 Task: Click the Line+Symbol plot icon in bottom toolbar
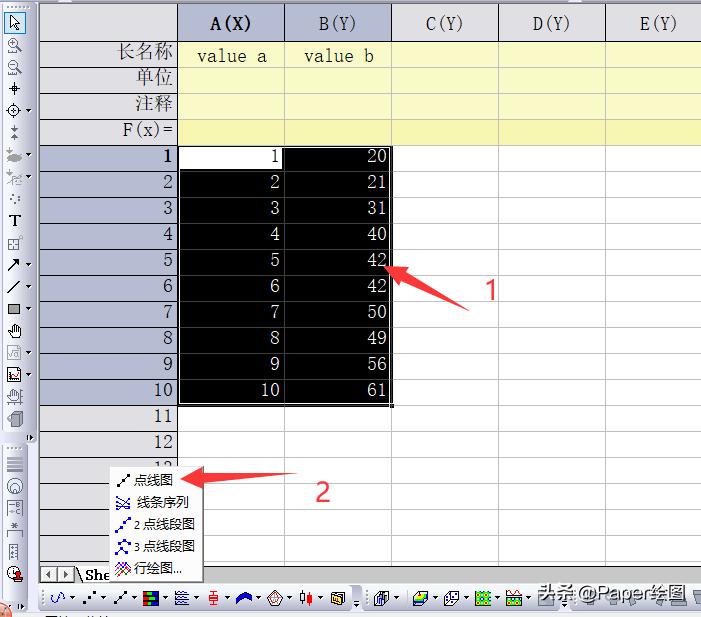point(120,598)
